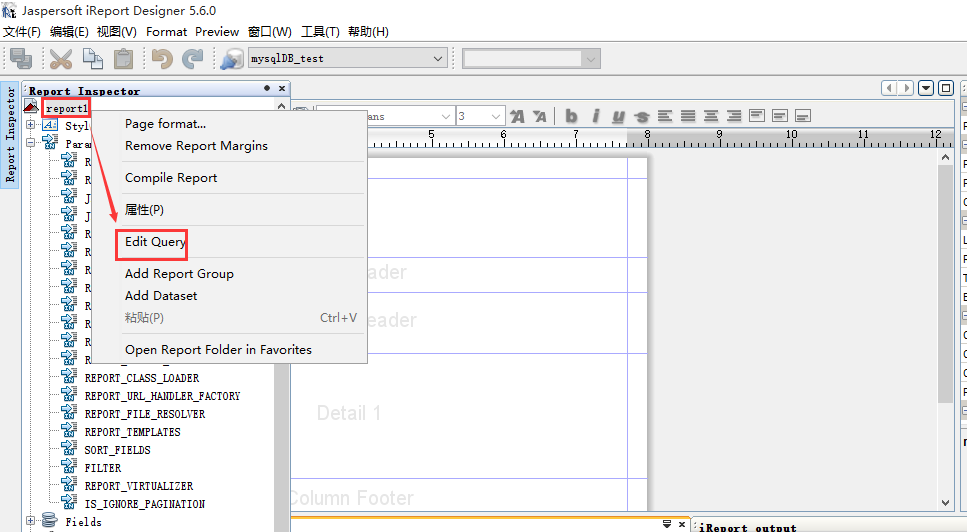The height and width of the screenshot is (532, 967).
Task: Align text to top
Action: click(x=757, y=115)
